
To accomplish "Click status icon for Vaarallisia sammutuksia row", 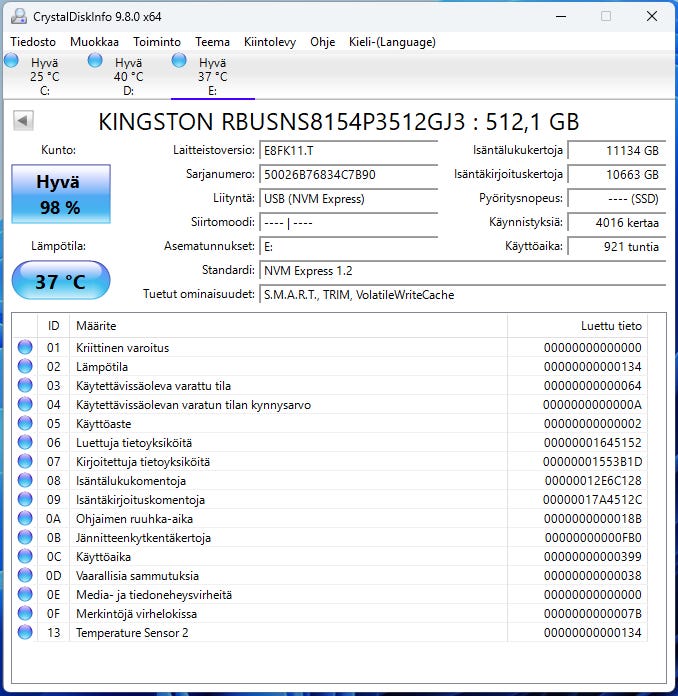I will tap(25, 575).
